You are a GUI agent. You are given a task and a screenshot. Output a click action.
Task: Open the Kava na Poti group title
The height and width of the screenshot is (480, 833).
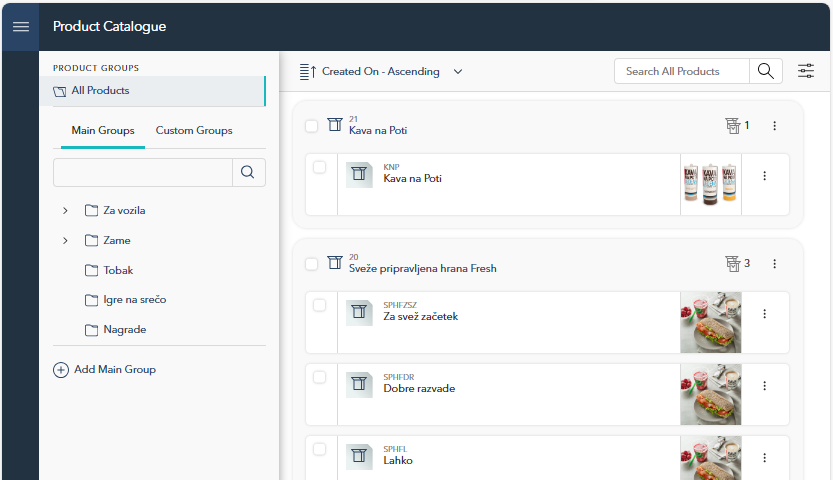(x=378, y=131)
